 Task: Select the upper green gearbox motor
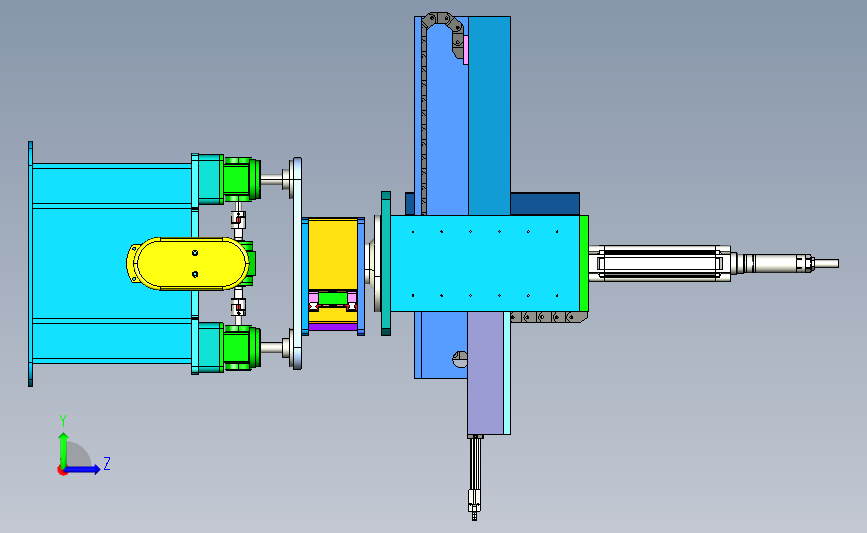[242, 179]
